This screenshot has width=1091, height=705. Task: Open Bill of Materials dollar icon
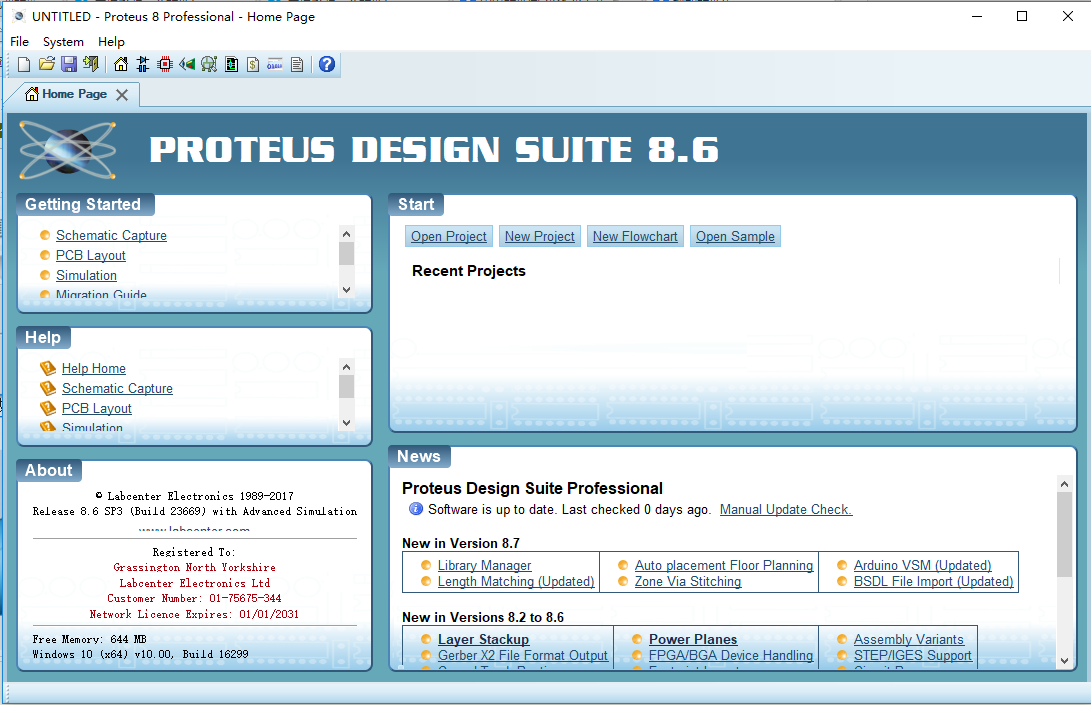(x=253, y=65)
